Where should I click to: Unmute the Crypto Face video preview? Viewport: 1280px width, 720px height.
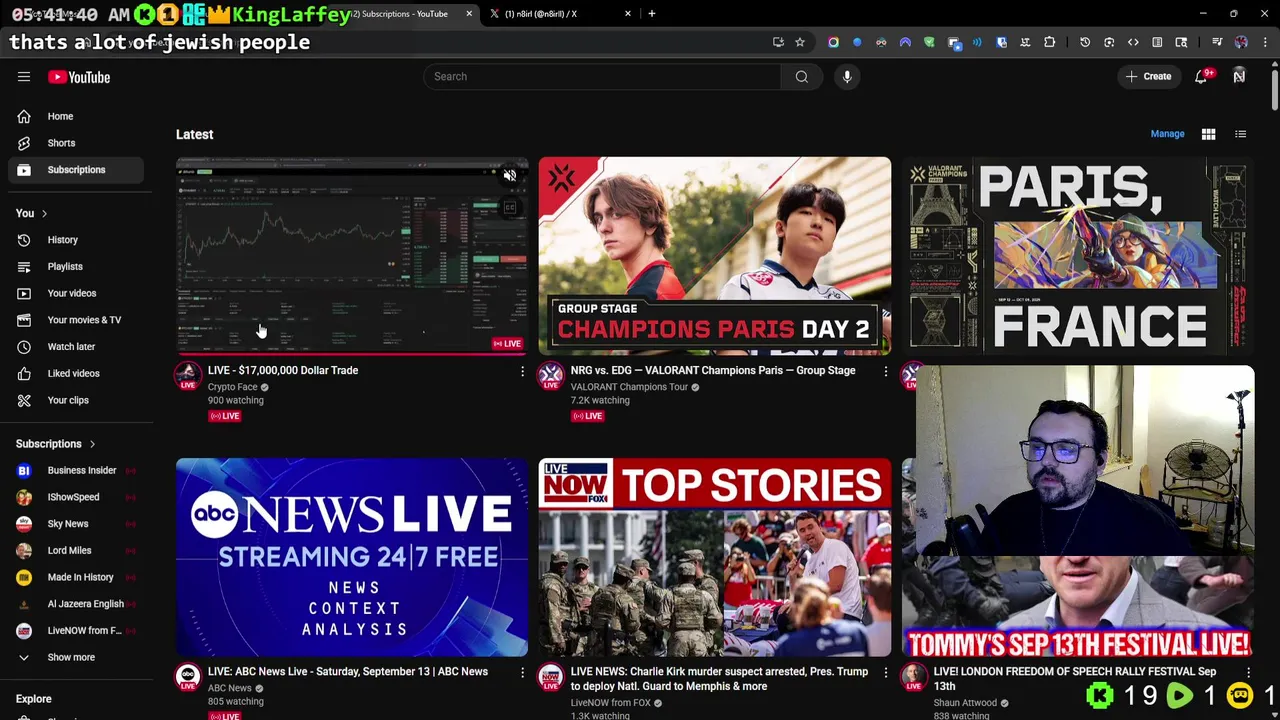[x=510, y=176]
